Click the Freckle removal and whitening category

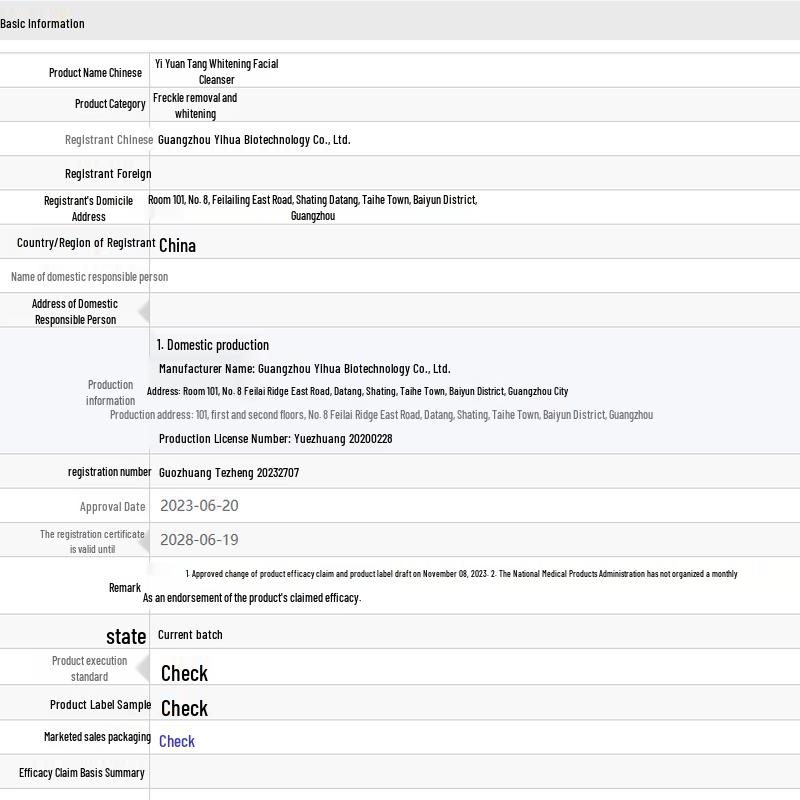pos(195,105)
